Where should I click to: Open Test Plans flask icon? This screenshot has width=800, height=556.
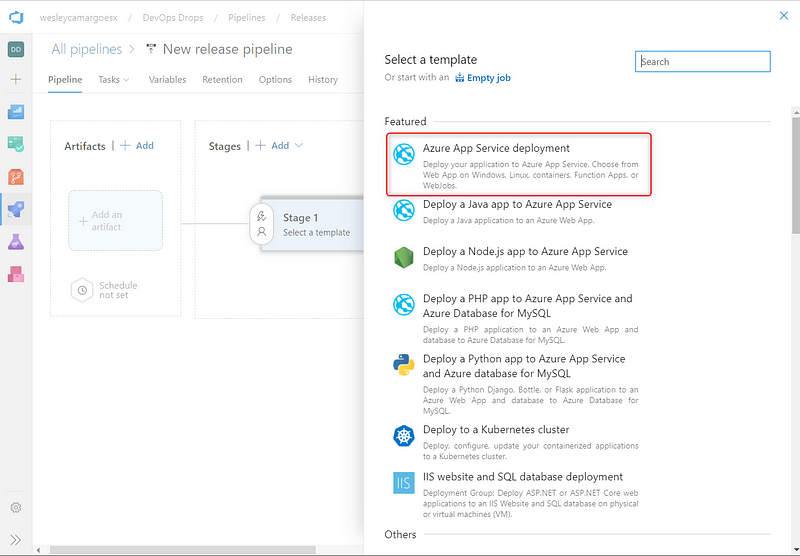[x=16, y=242]
